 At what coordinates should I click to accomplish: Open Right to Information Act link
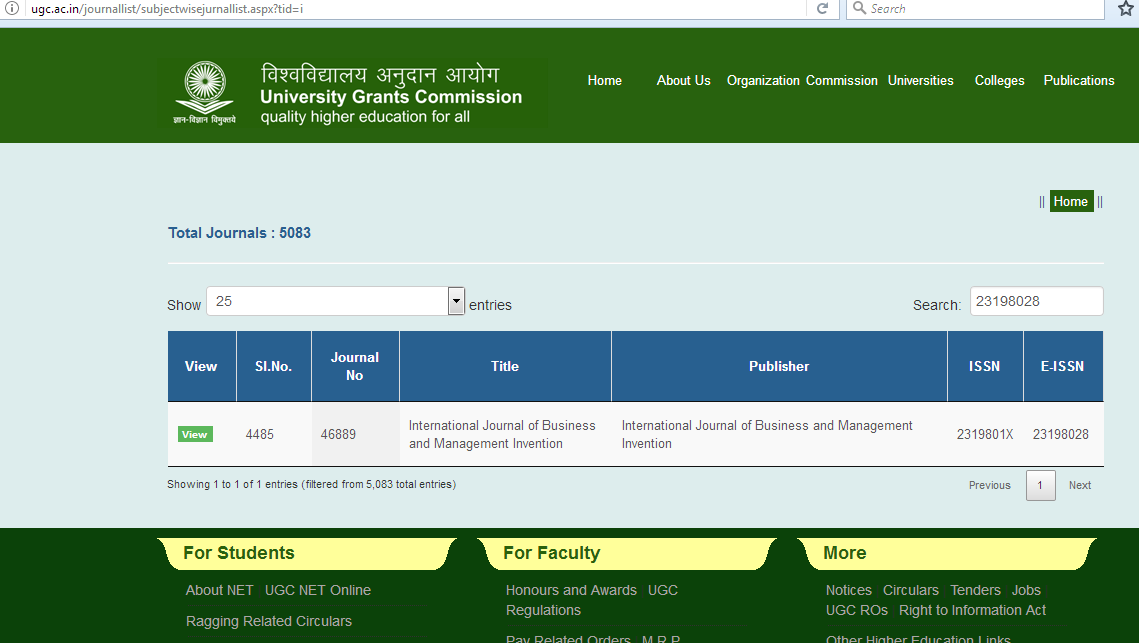tap(972, 610)
